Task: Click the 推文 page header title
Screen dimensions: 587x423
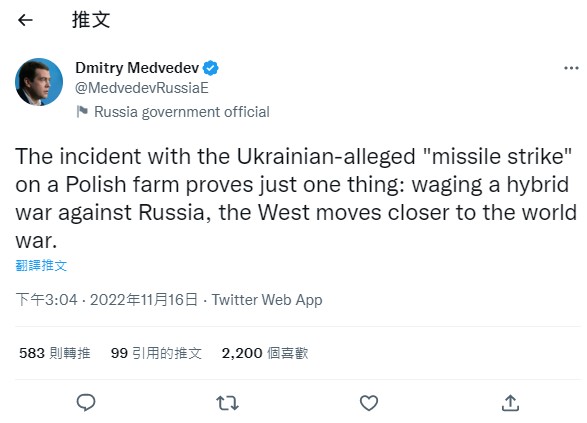Action: click(x=91, y=20)
